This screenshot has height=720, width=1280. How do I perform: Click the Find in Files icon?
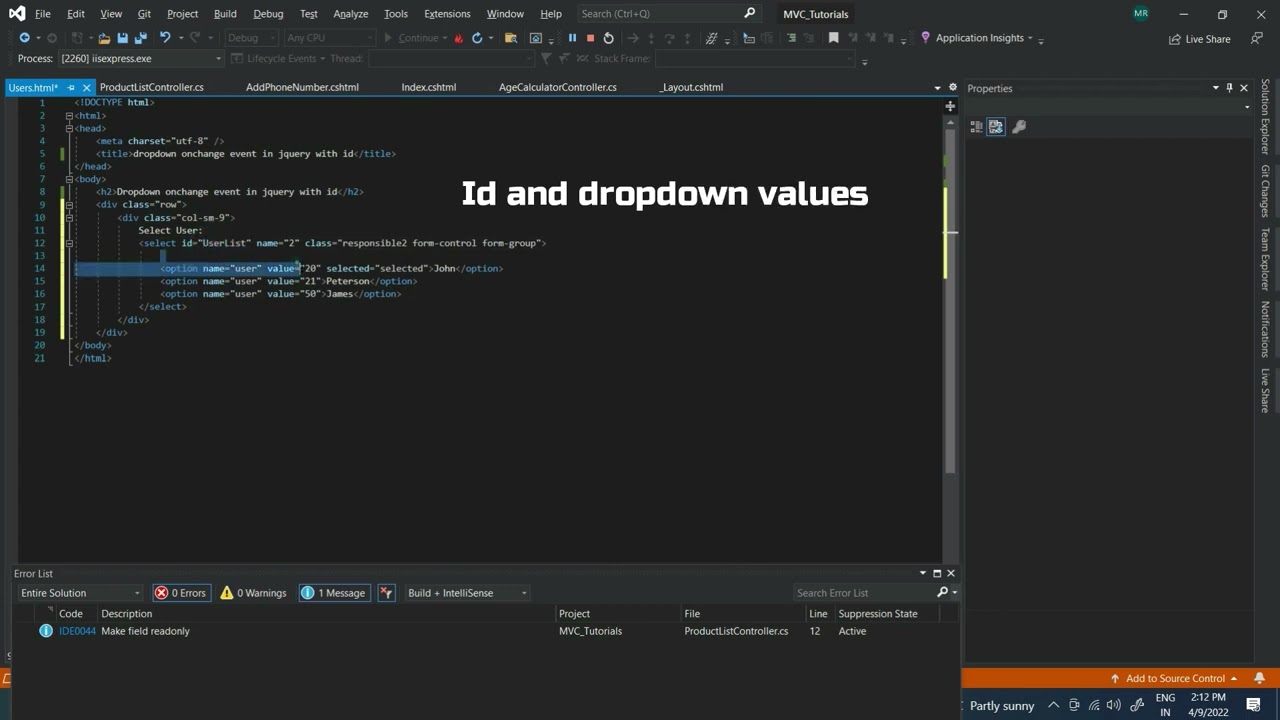click(511, 38)
